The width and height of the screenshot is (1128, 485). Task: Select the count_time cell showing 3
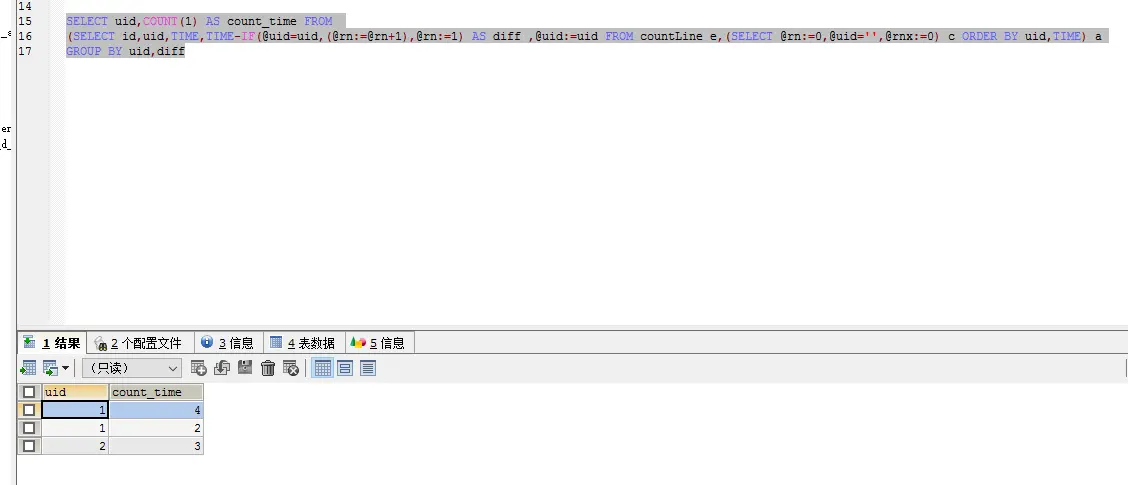[x=156, y=446]
